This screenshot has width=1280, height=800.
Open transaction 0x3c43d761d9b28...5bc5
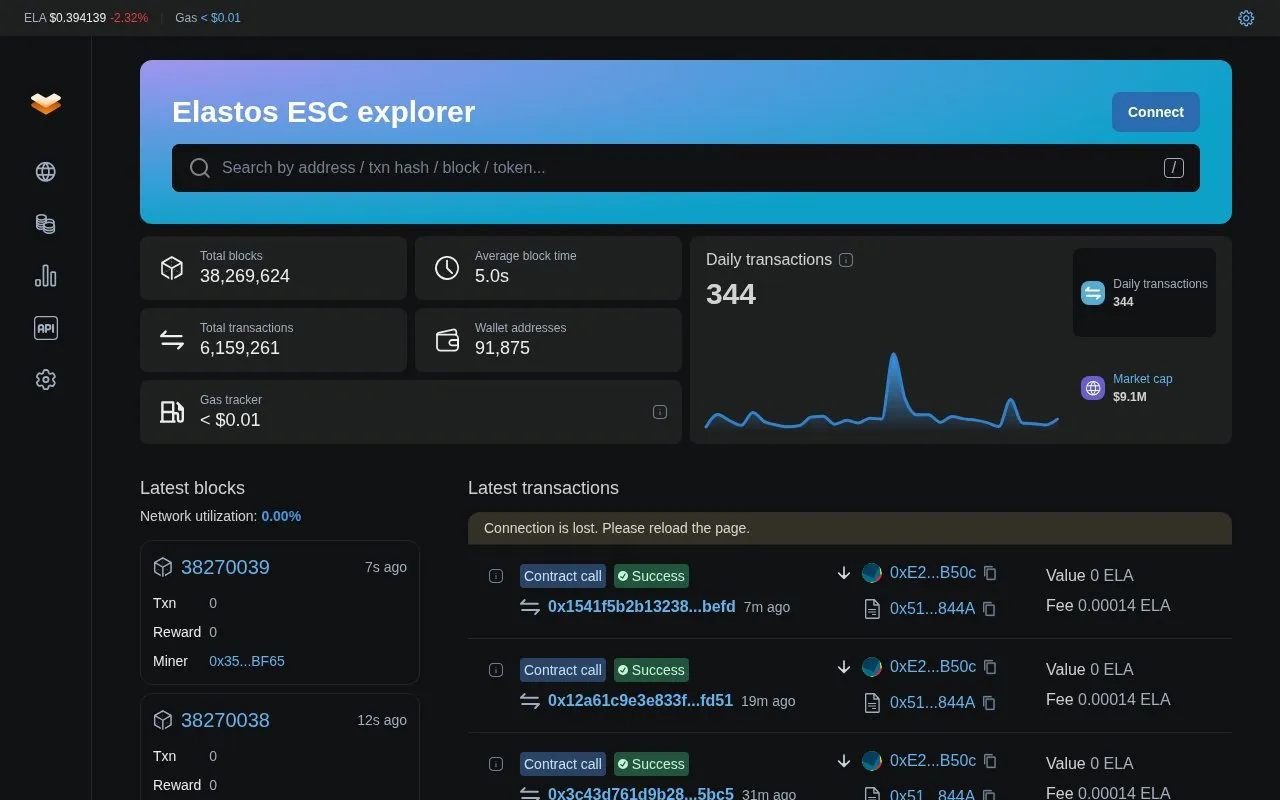tap(641, 794)
